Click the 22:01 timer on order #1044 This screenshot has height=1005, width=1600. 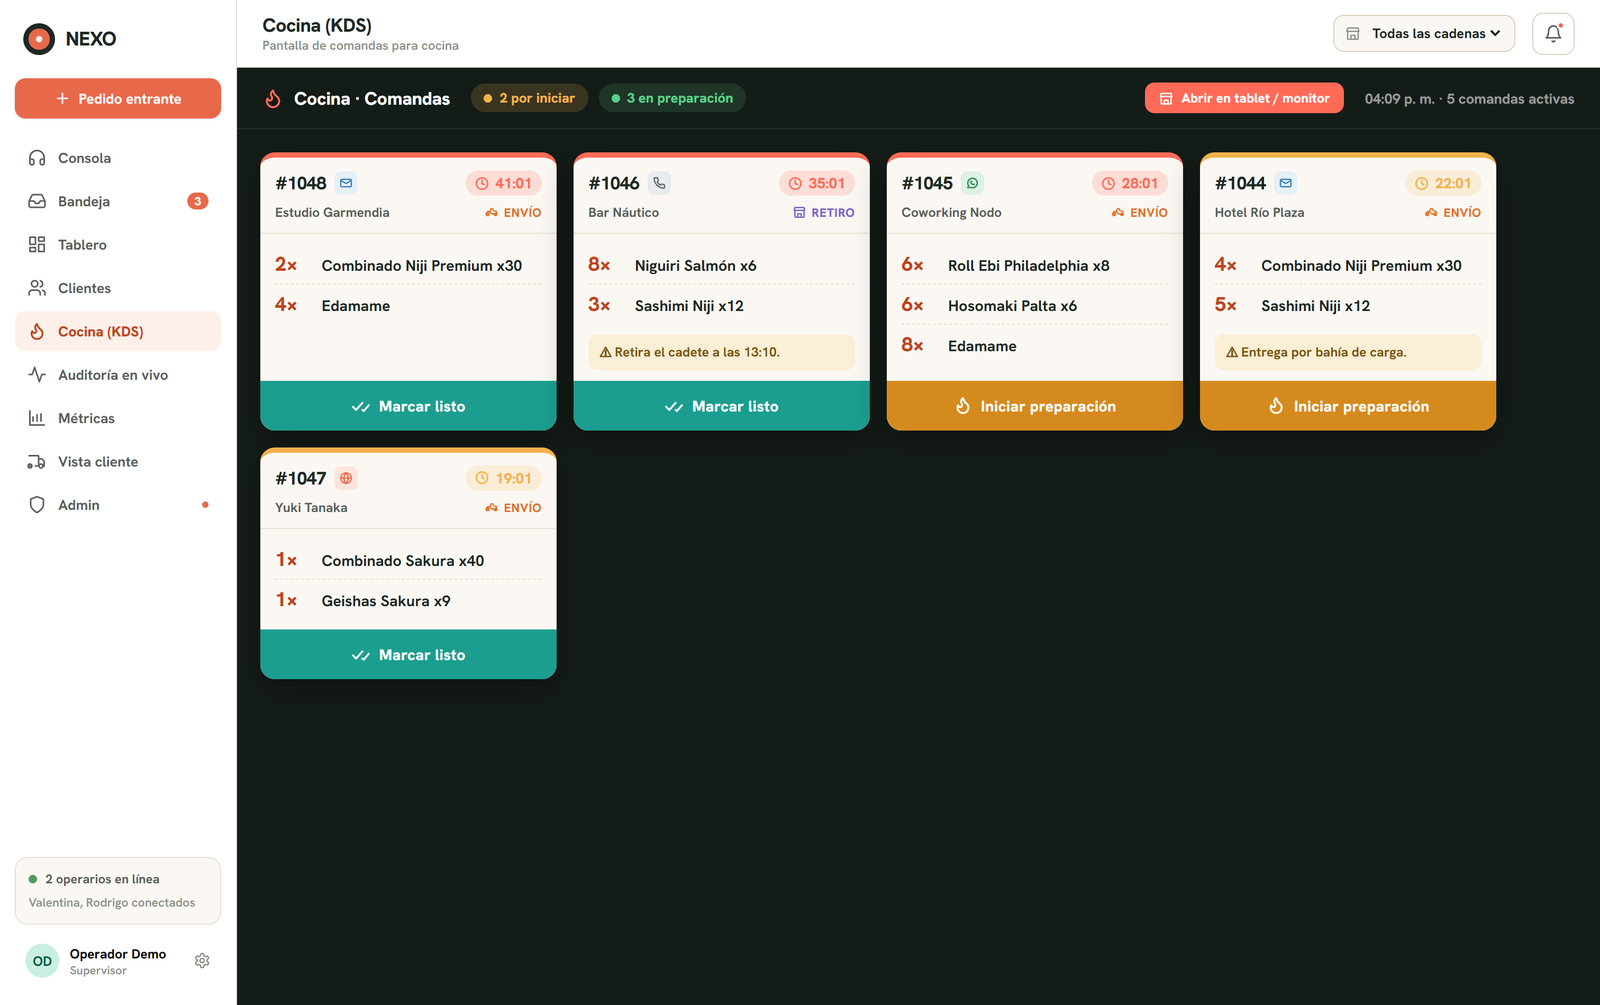(1443, 183)
